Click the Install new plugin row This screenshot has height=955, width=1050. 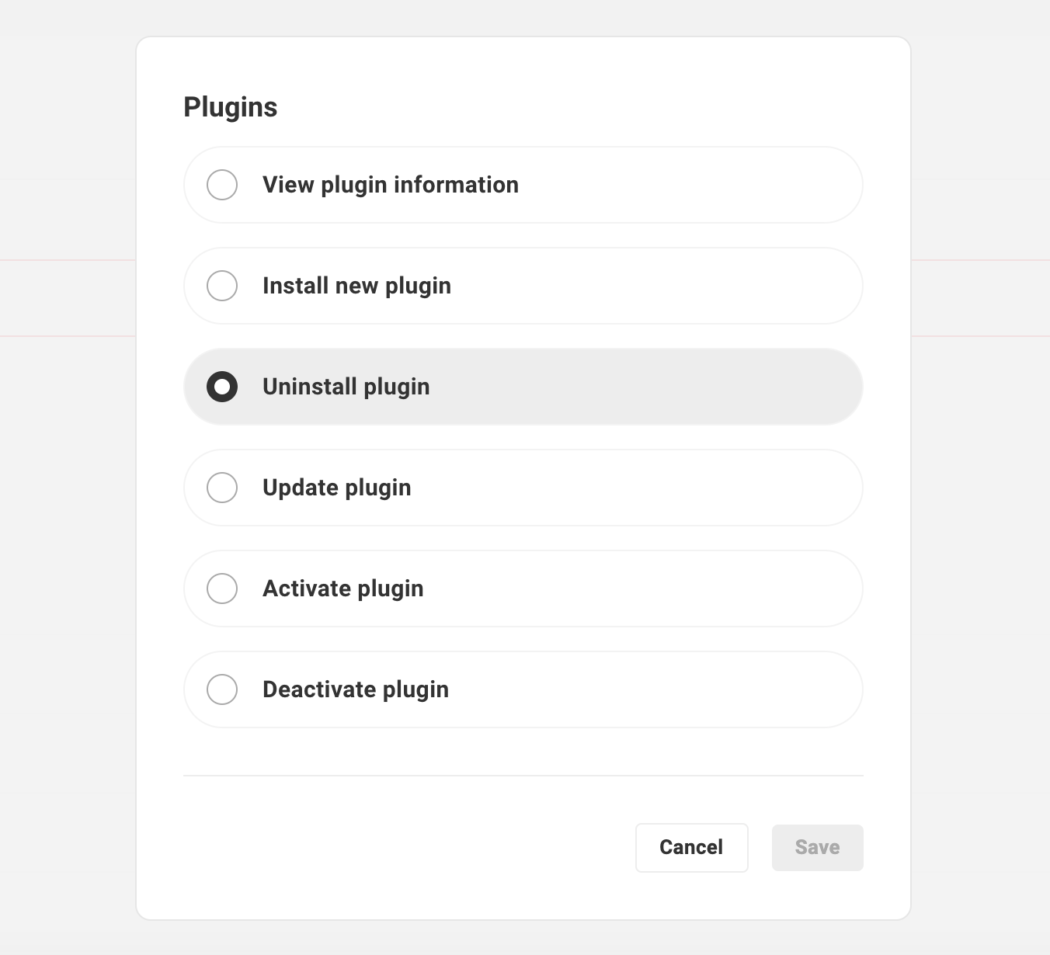(522, 285)
